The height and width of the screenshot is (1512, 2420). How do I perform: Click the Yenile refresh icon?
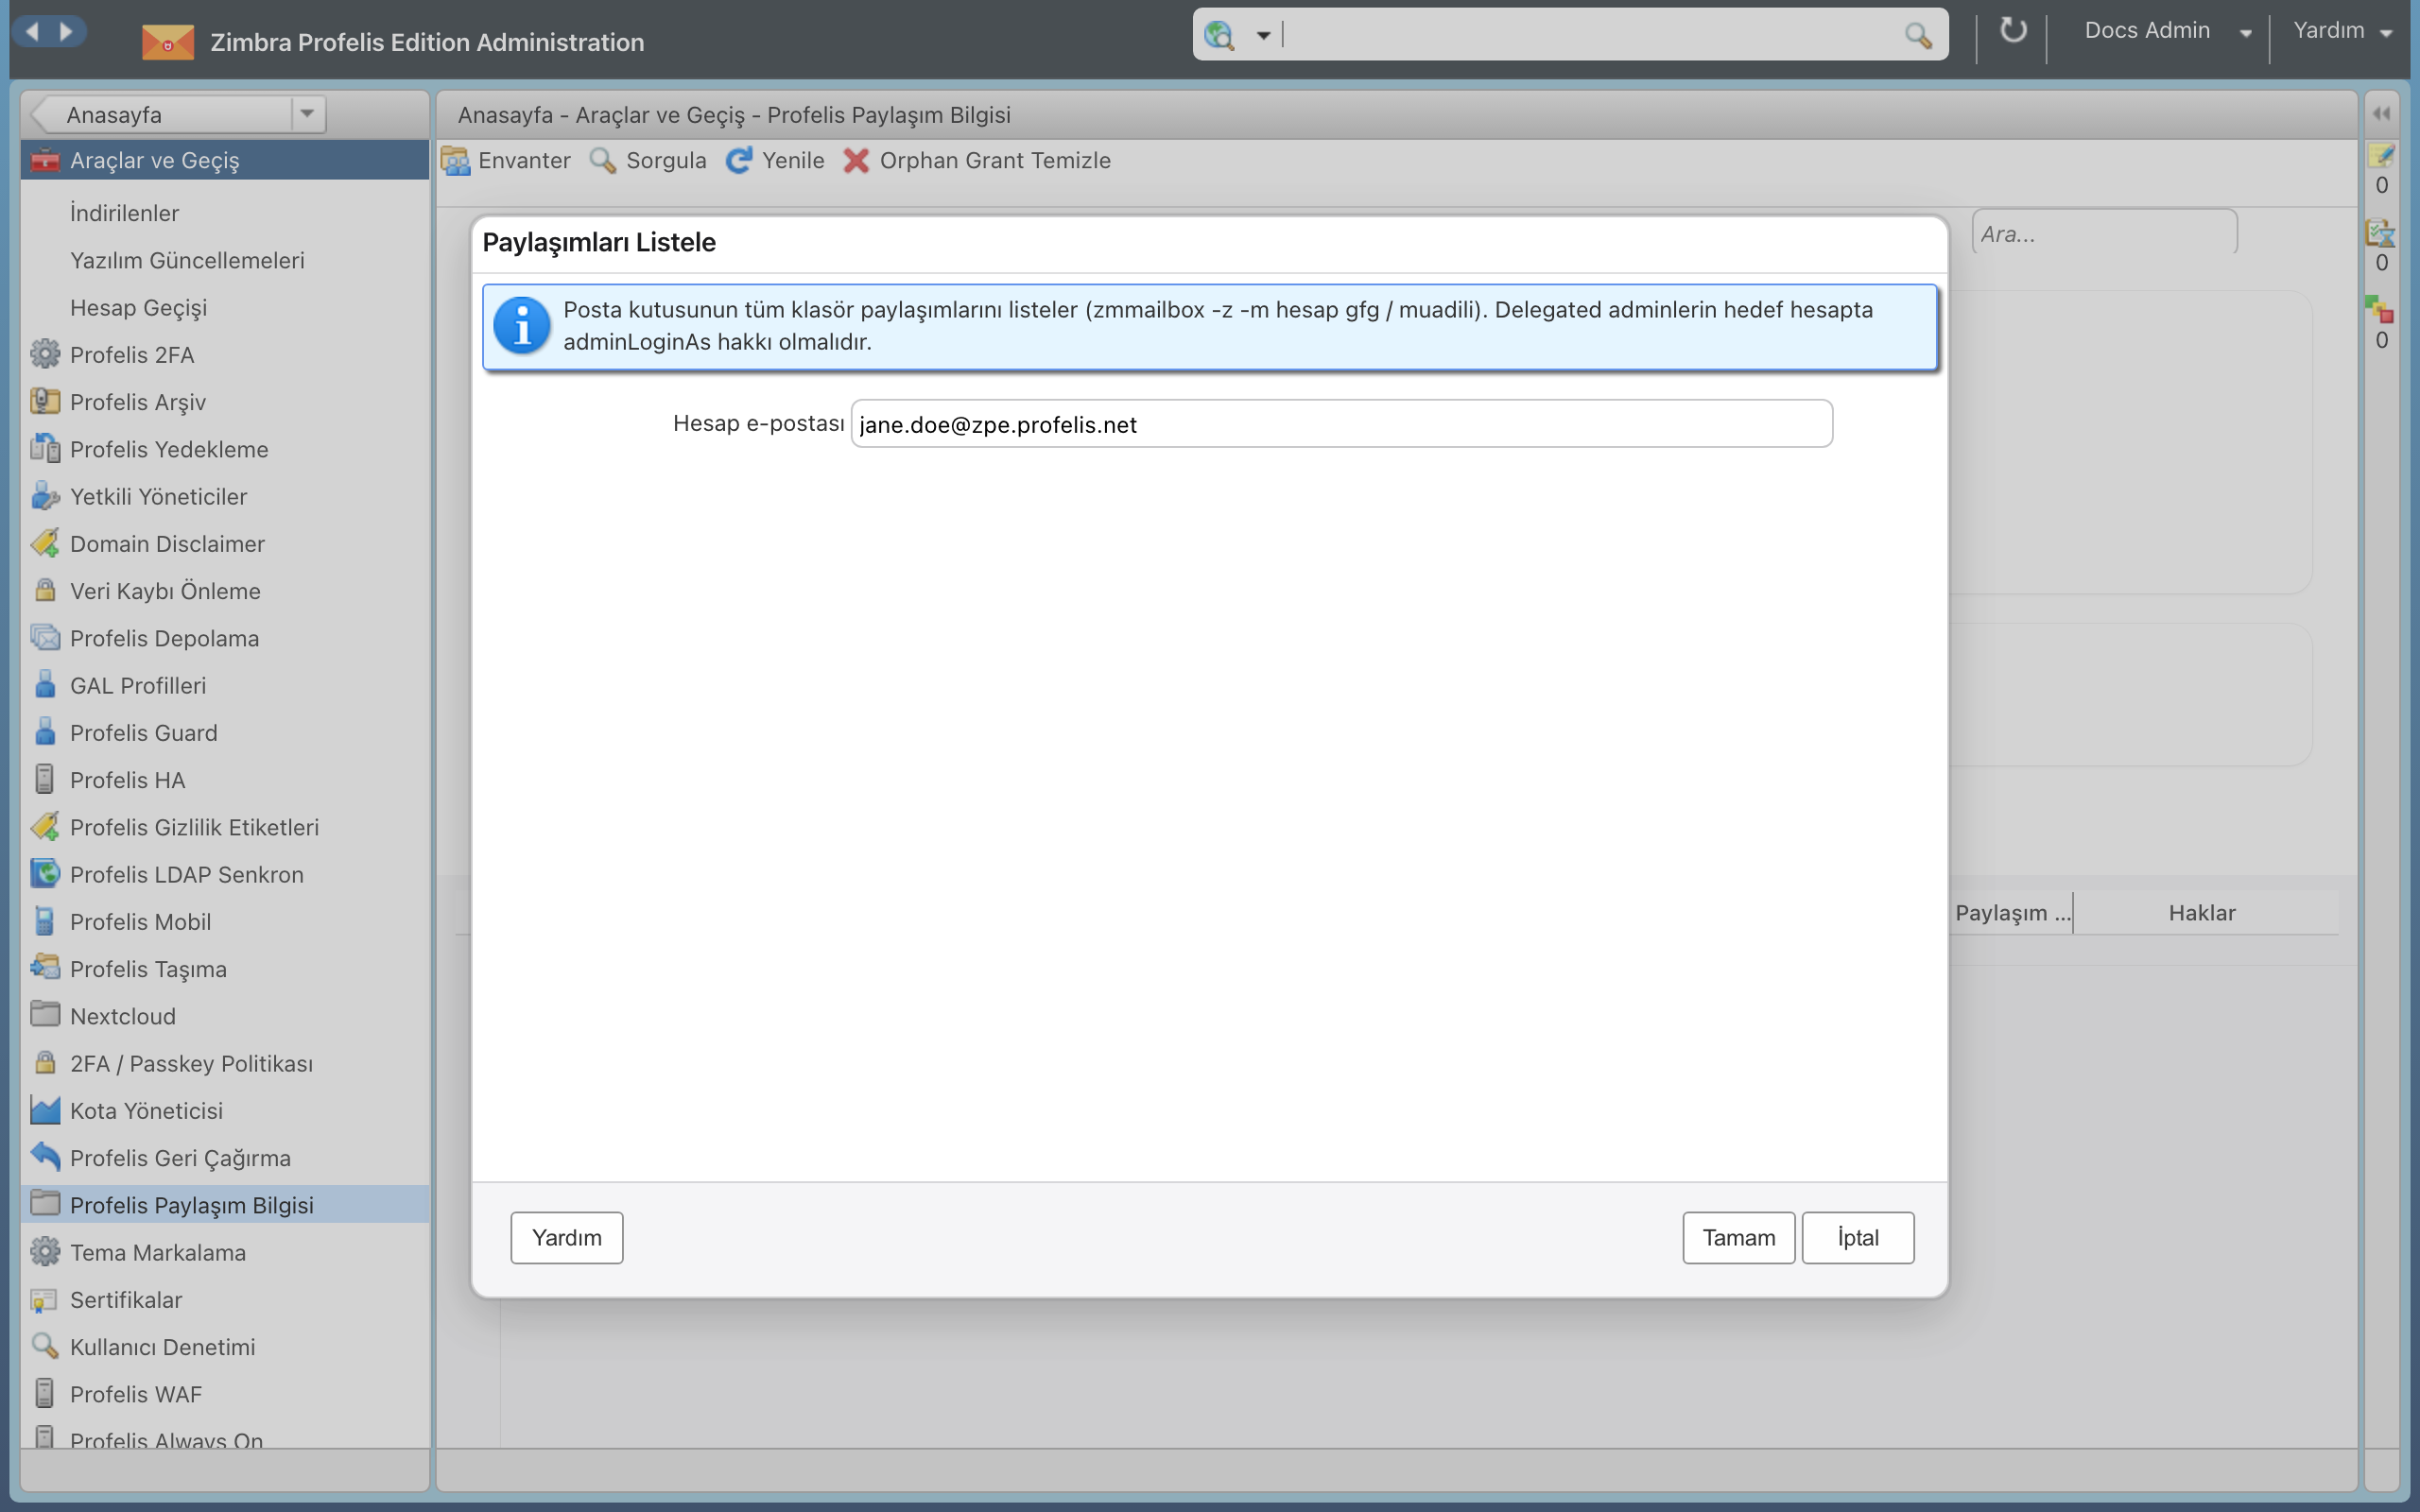point(739,160)
